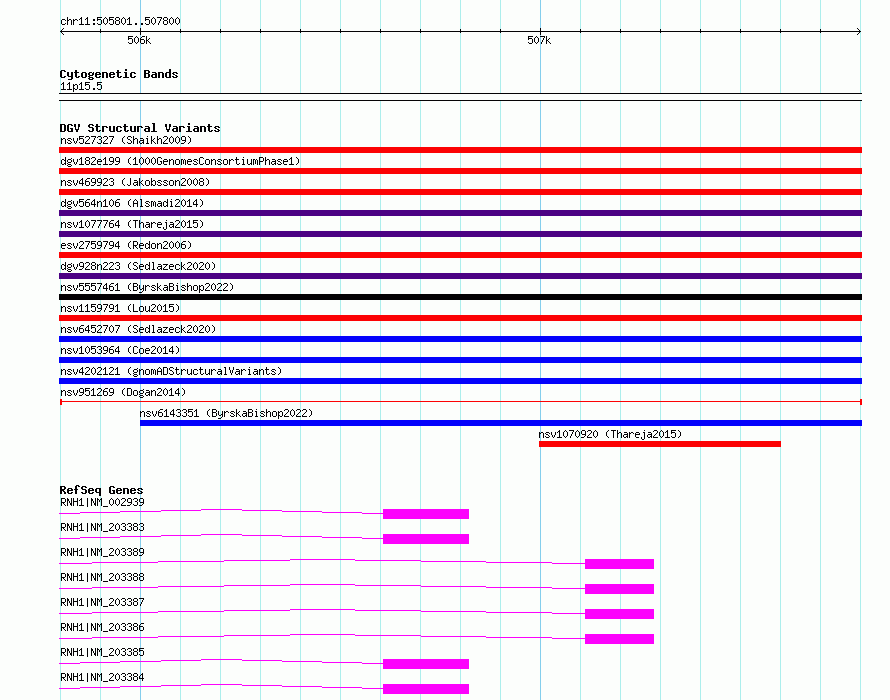The width and height of the screenshot is (890, 700).
Task: Click the ruler's right end arrow
Action: coord(859,32)
